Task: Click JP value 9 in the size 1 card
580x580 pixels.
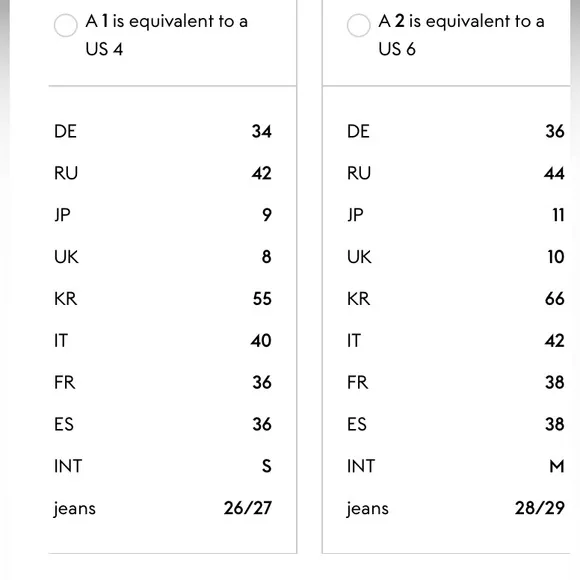Action: click(x=267, y=215)
